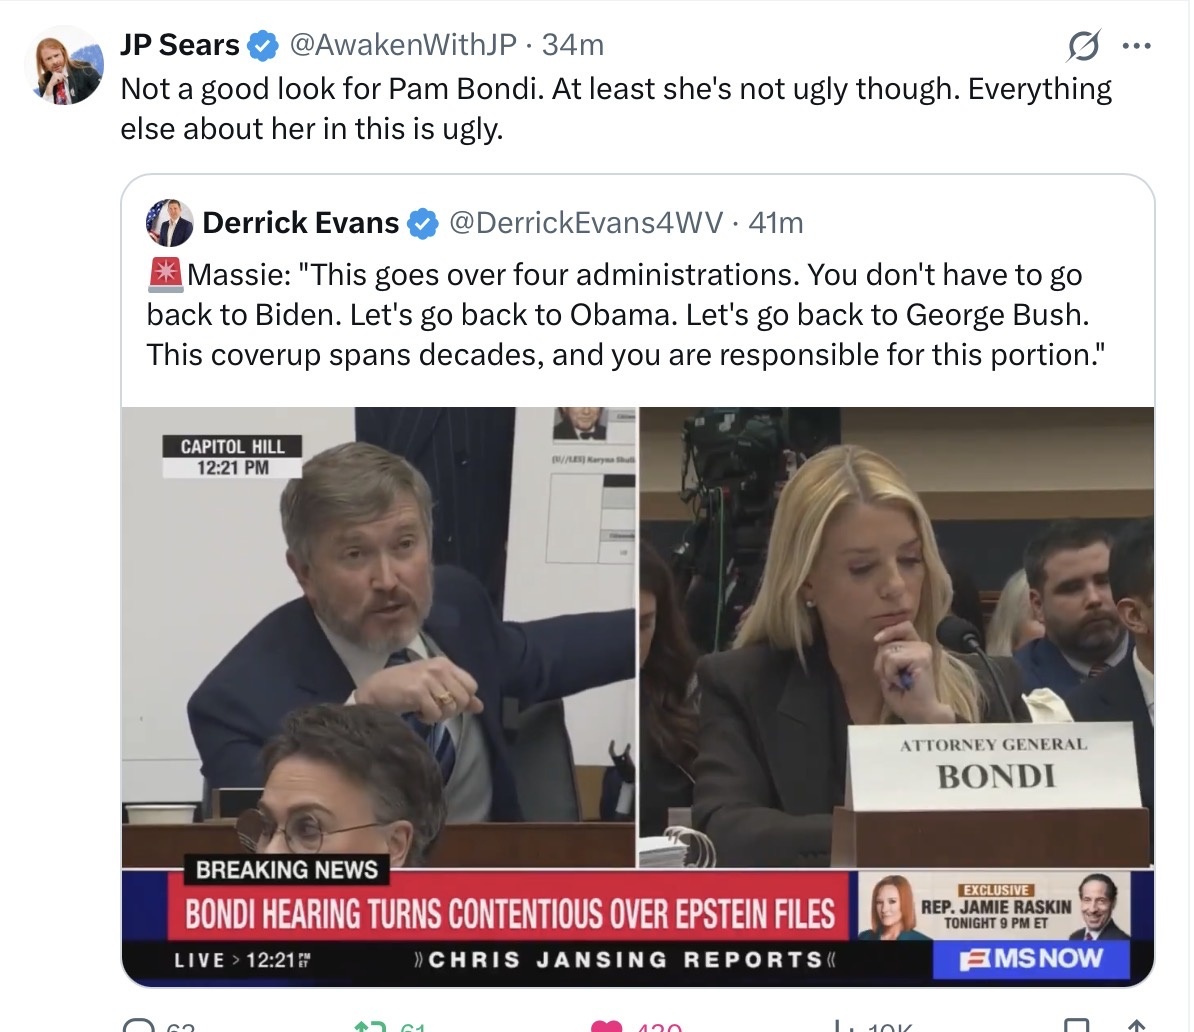Bookmark this tweet
The height and width of the screenshot is (1032, 1194).
(1078, 1024)
